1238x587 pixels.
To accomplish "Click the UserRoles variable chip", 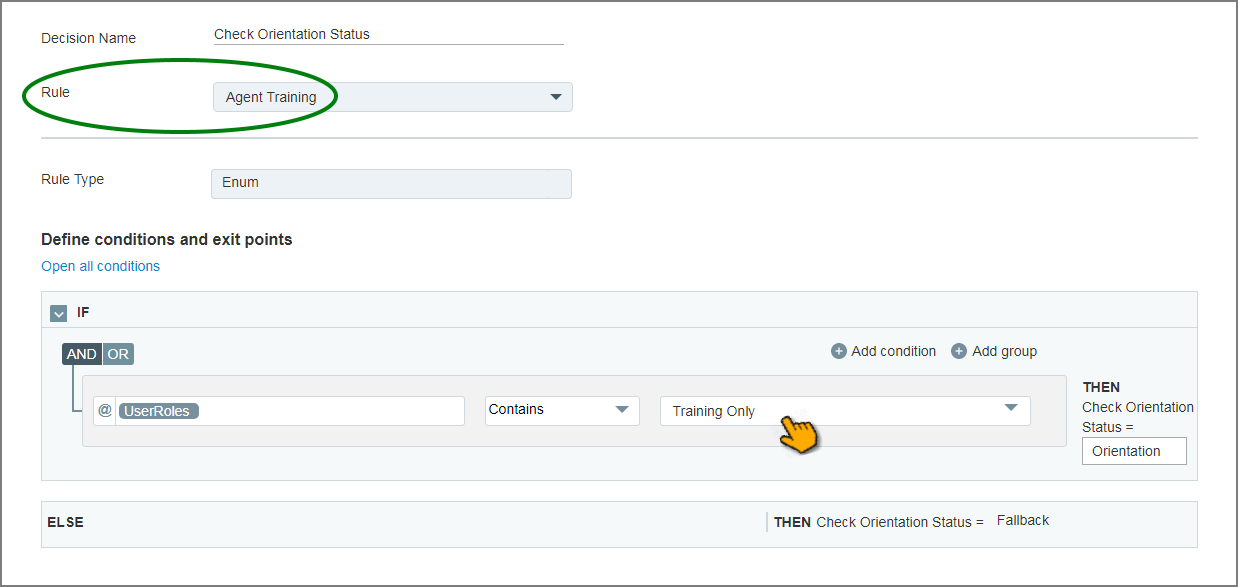I will (159, 411).
